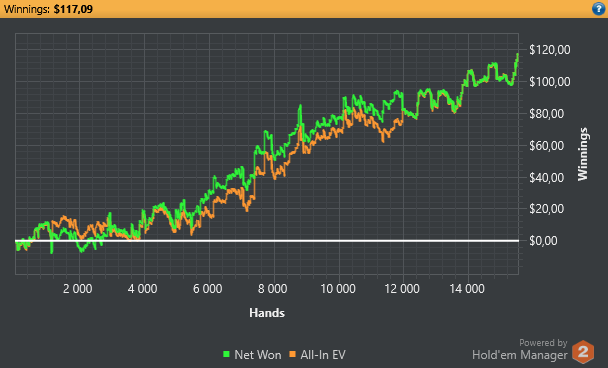The width and height of the screenshot is (608, 368).
Task: Click the Powered by Hold'em Manager text
Action: tap(520, 350)
